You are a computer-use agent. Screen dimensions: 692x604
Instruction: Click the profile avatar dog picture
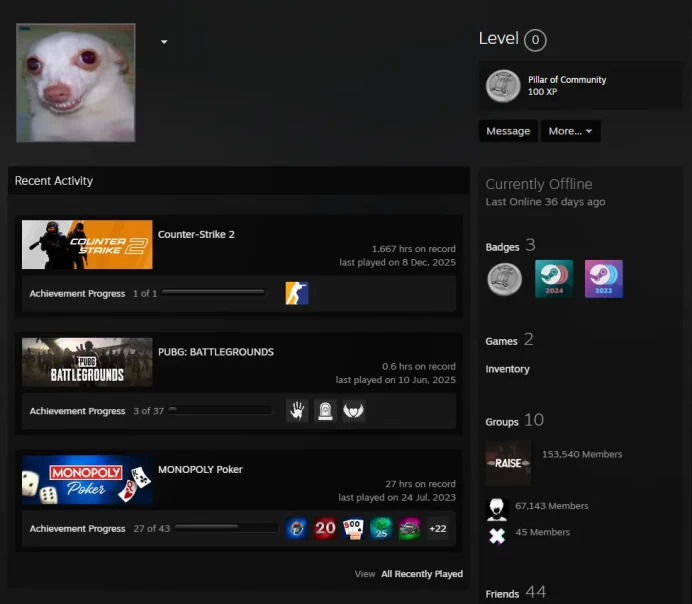pyautogui.click(x=76, y=83)
